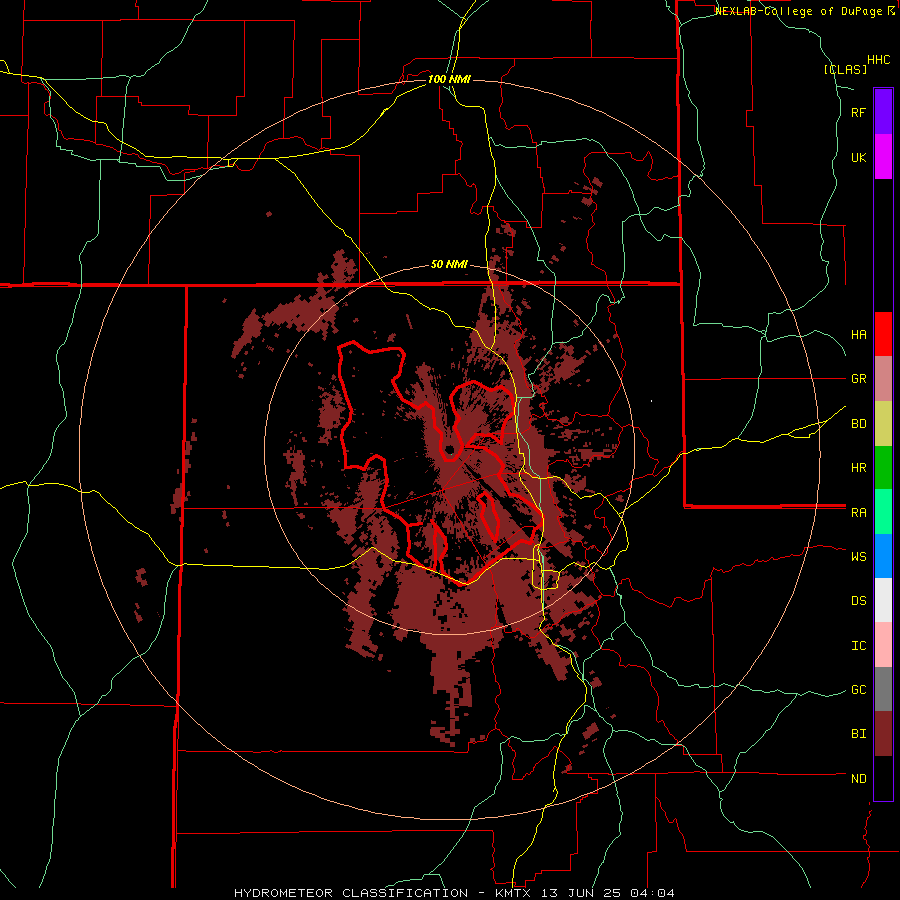Click the HHC product code text
Screen dimensions: 900x900
click(879, 60)
